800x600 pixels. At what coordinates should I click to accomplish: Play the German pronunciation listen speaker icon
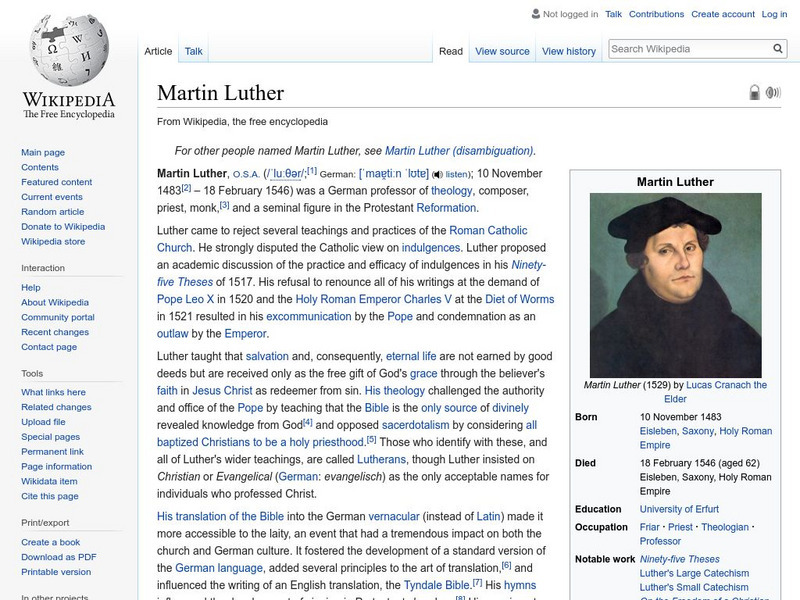[437, 174]
